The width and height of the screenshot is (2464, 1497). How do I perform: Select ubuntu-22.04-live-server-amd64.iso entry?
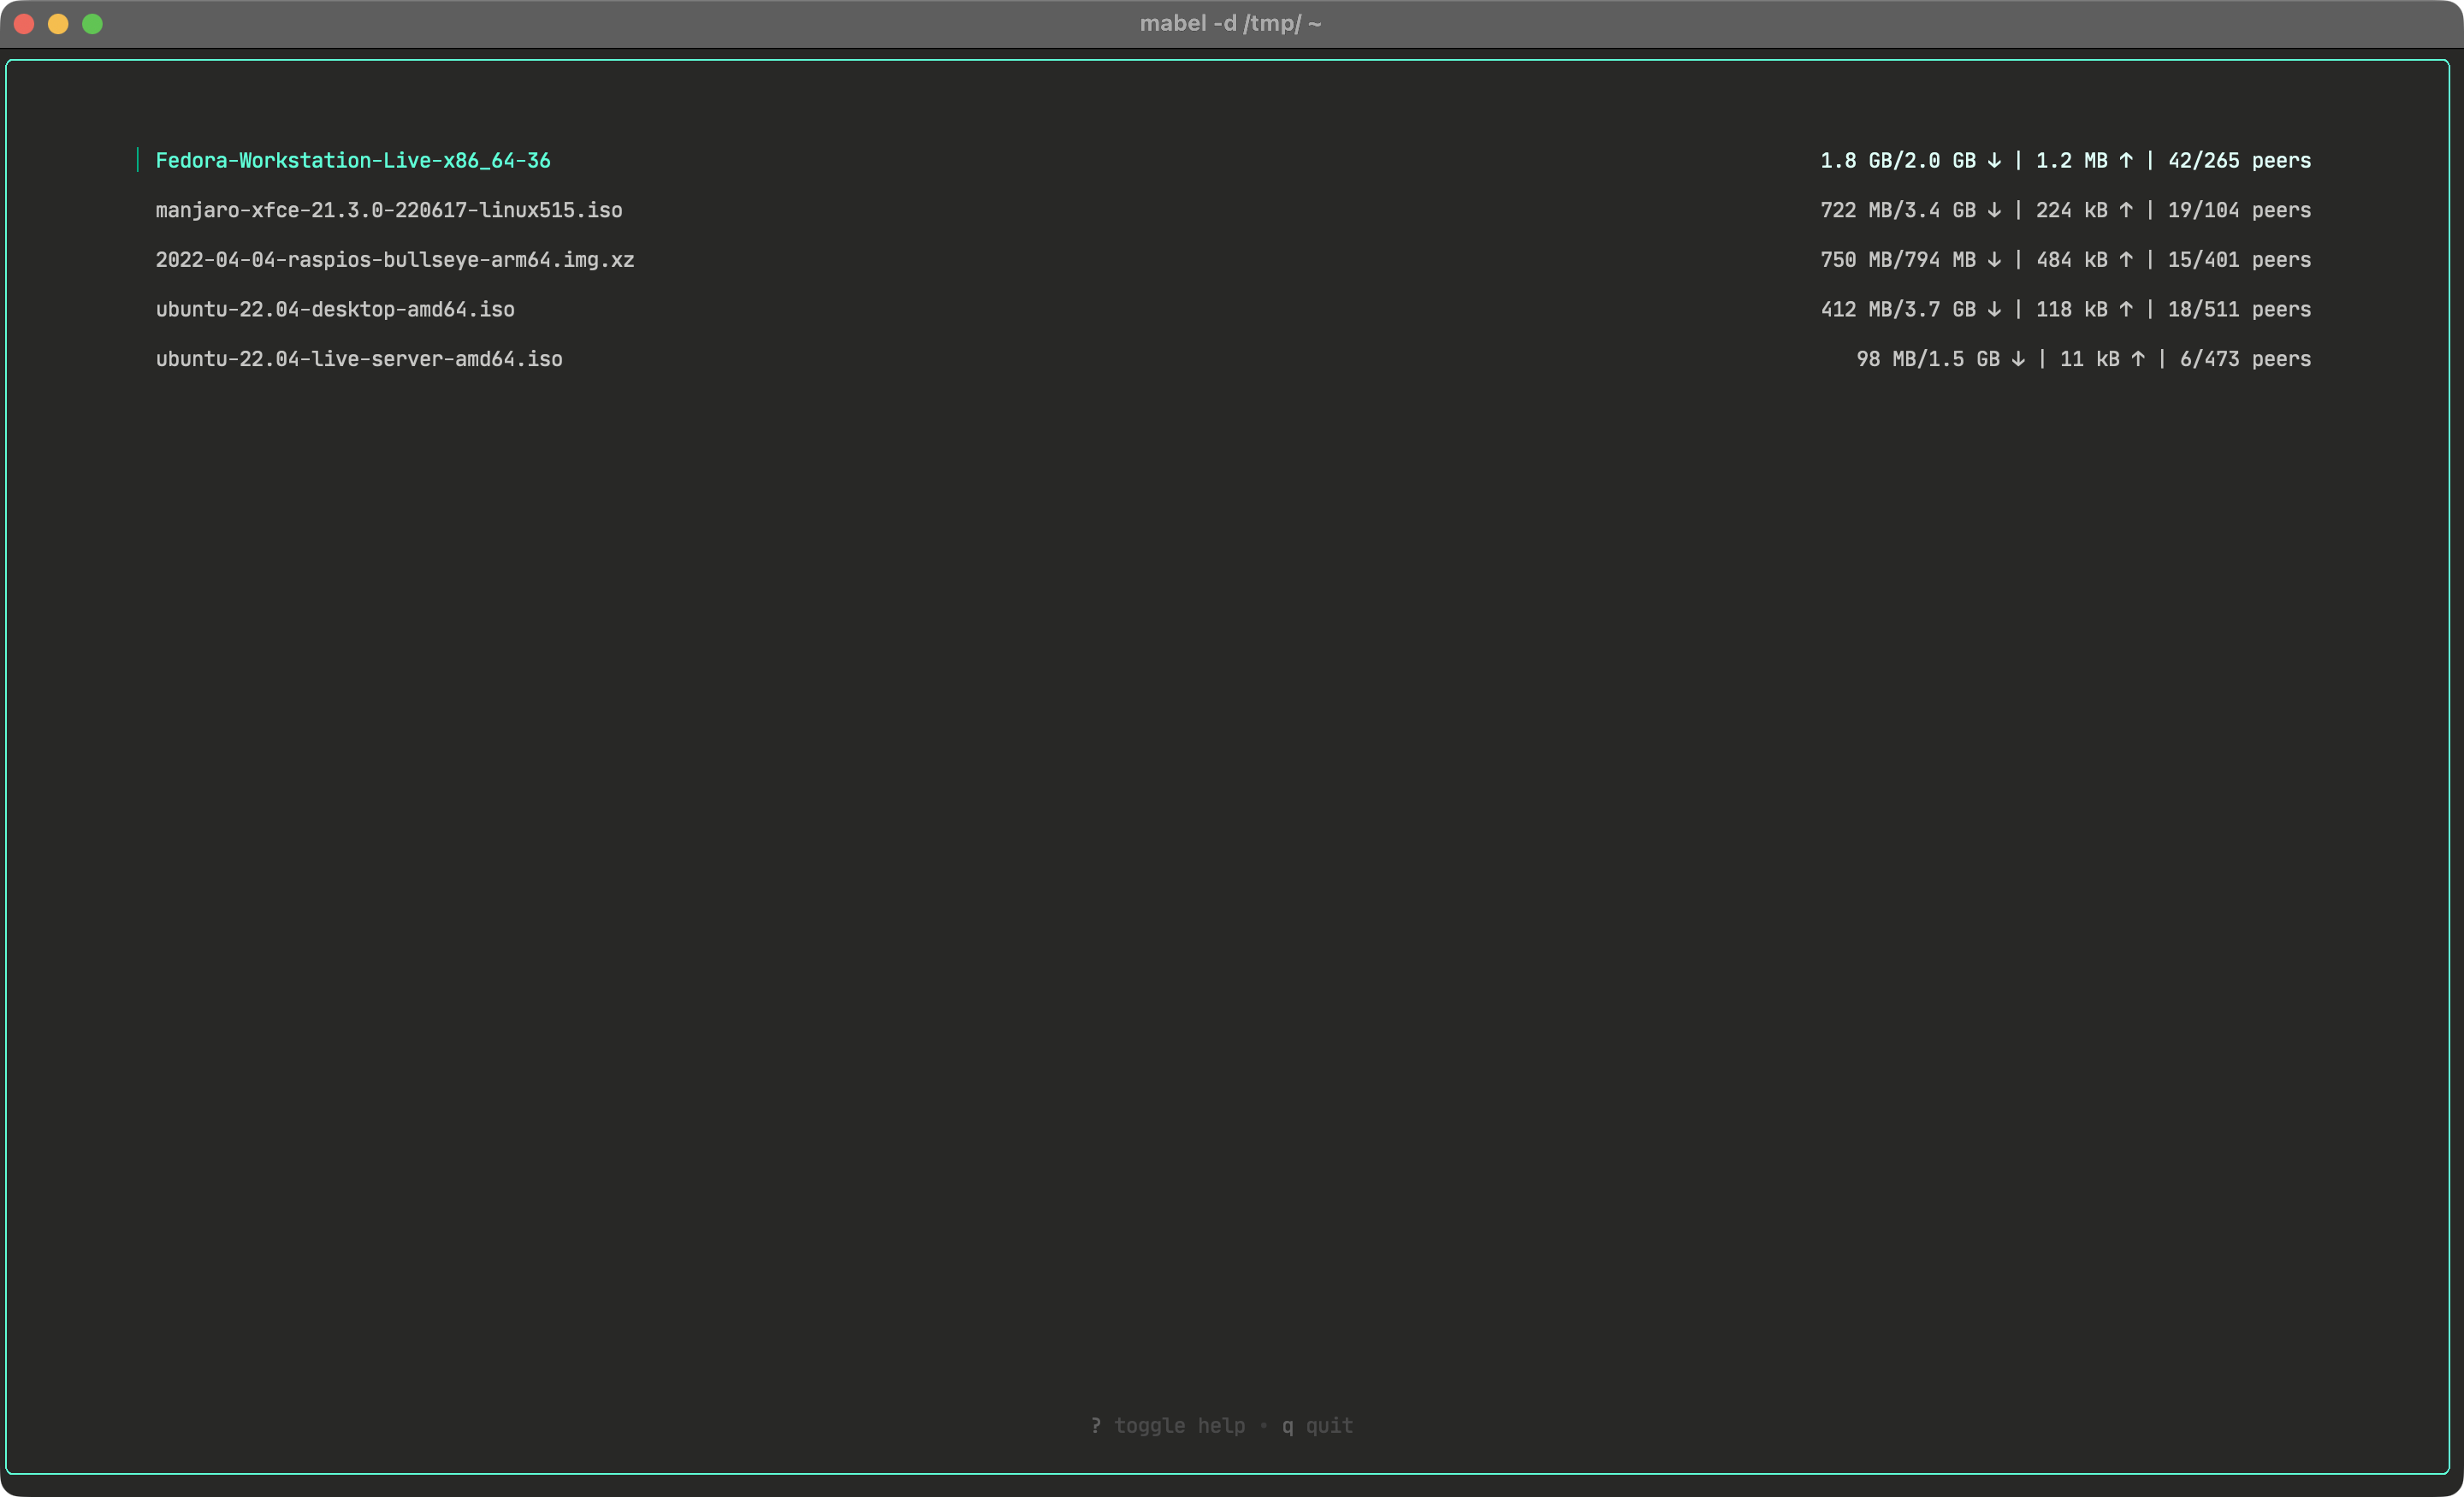click(359, 358)
